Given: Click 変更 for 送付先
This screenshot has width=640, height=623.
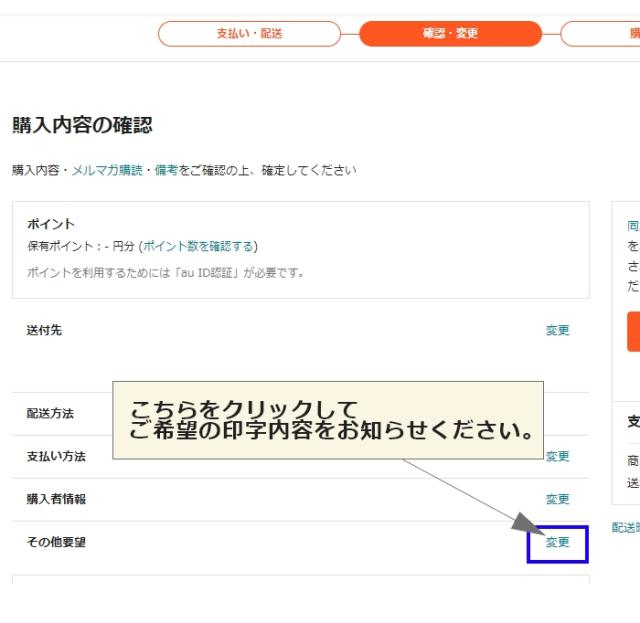Looking at the screenshot, I should click(x=557, y=330).
